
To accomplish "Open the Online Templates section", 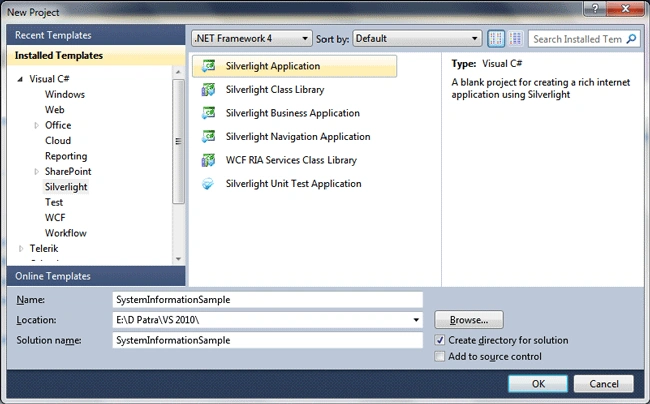I will coord(96,276).
